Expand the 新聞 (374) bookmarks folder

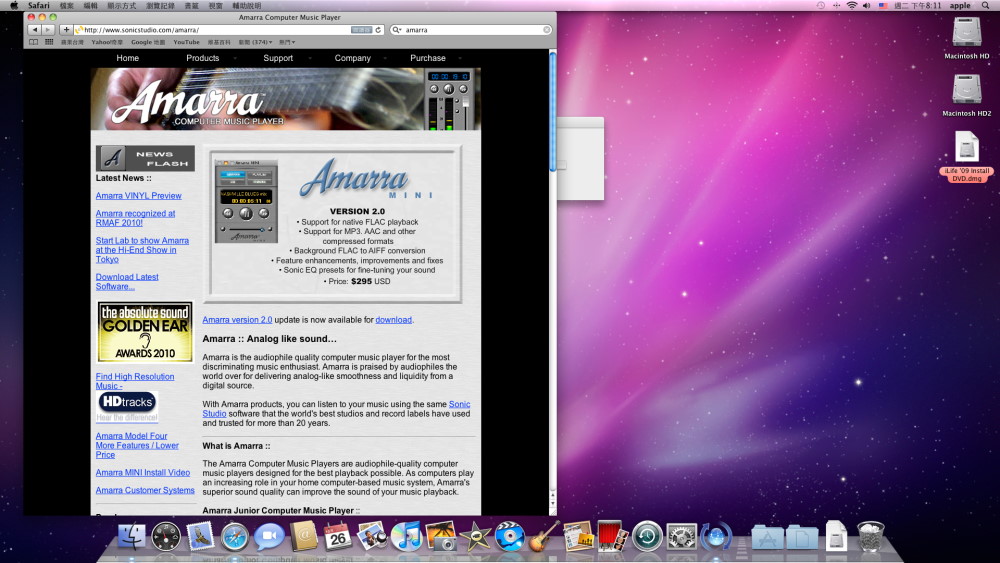[x=255, y=42]
